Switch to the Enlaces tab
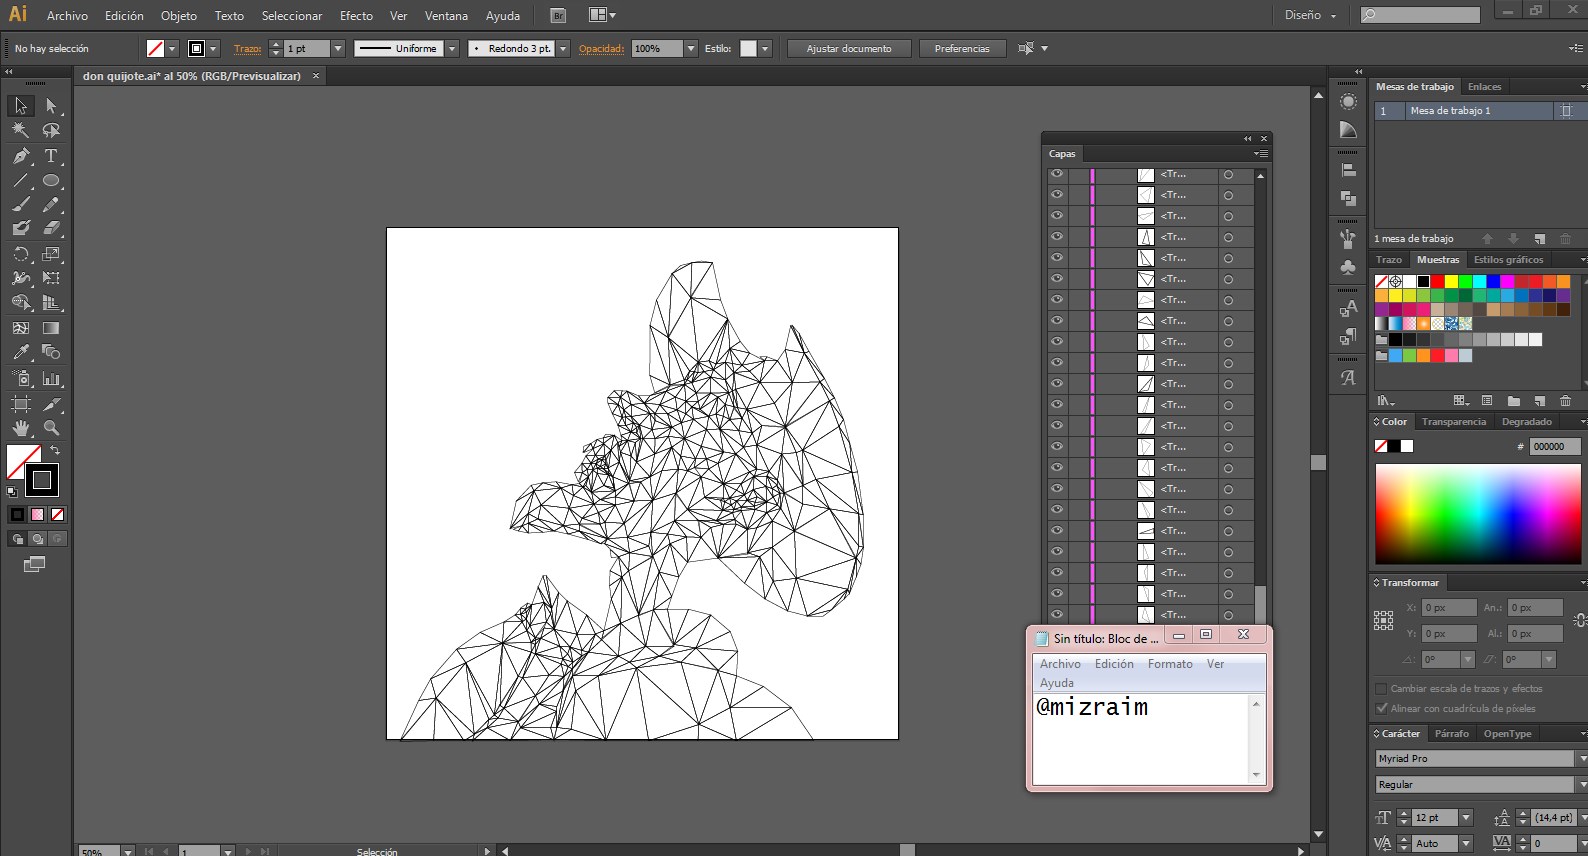Image resolution: width=1588 pixels, height=856 pixels. point(1484,87)
